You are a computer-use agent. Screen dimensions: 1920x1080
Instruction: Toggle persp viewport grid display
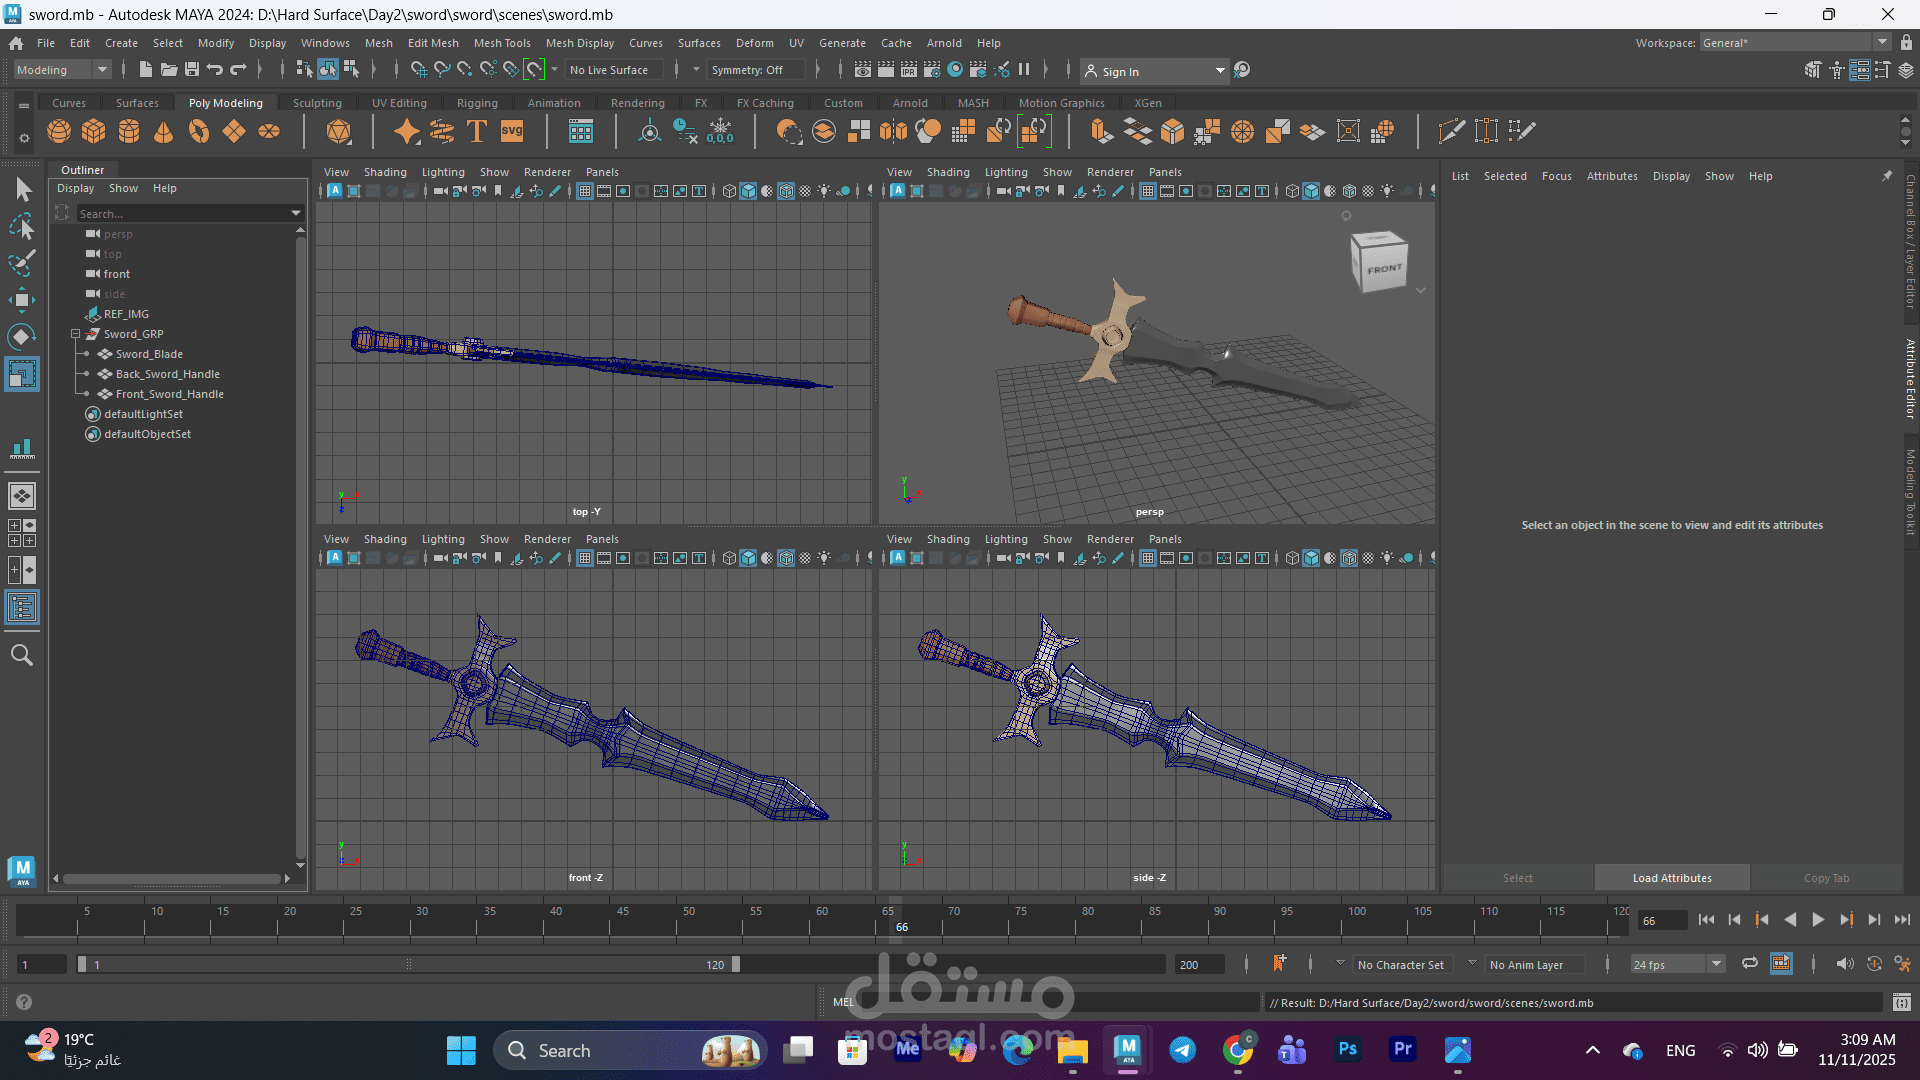[1148, 191]
